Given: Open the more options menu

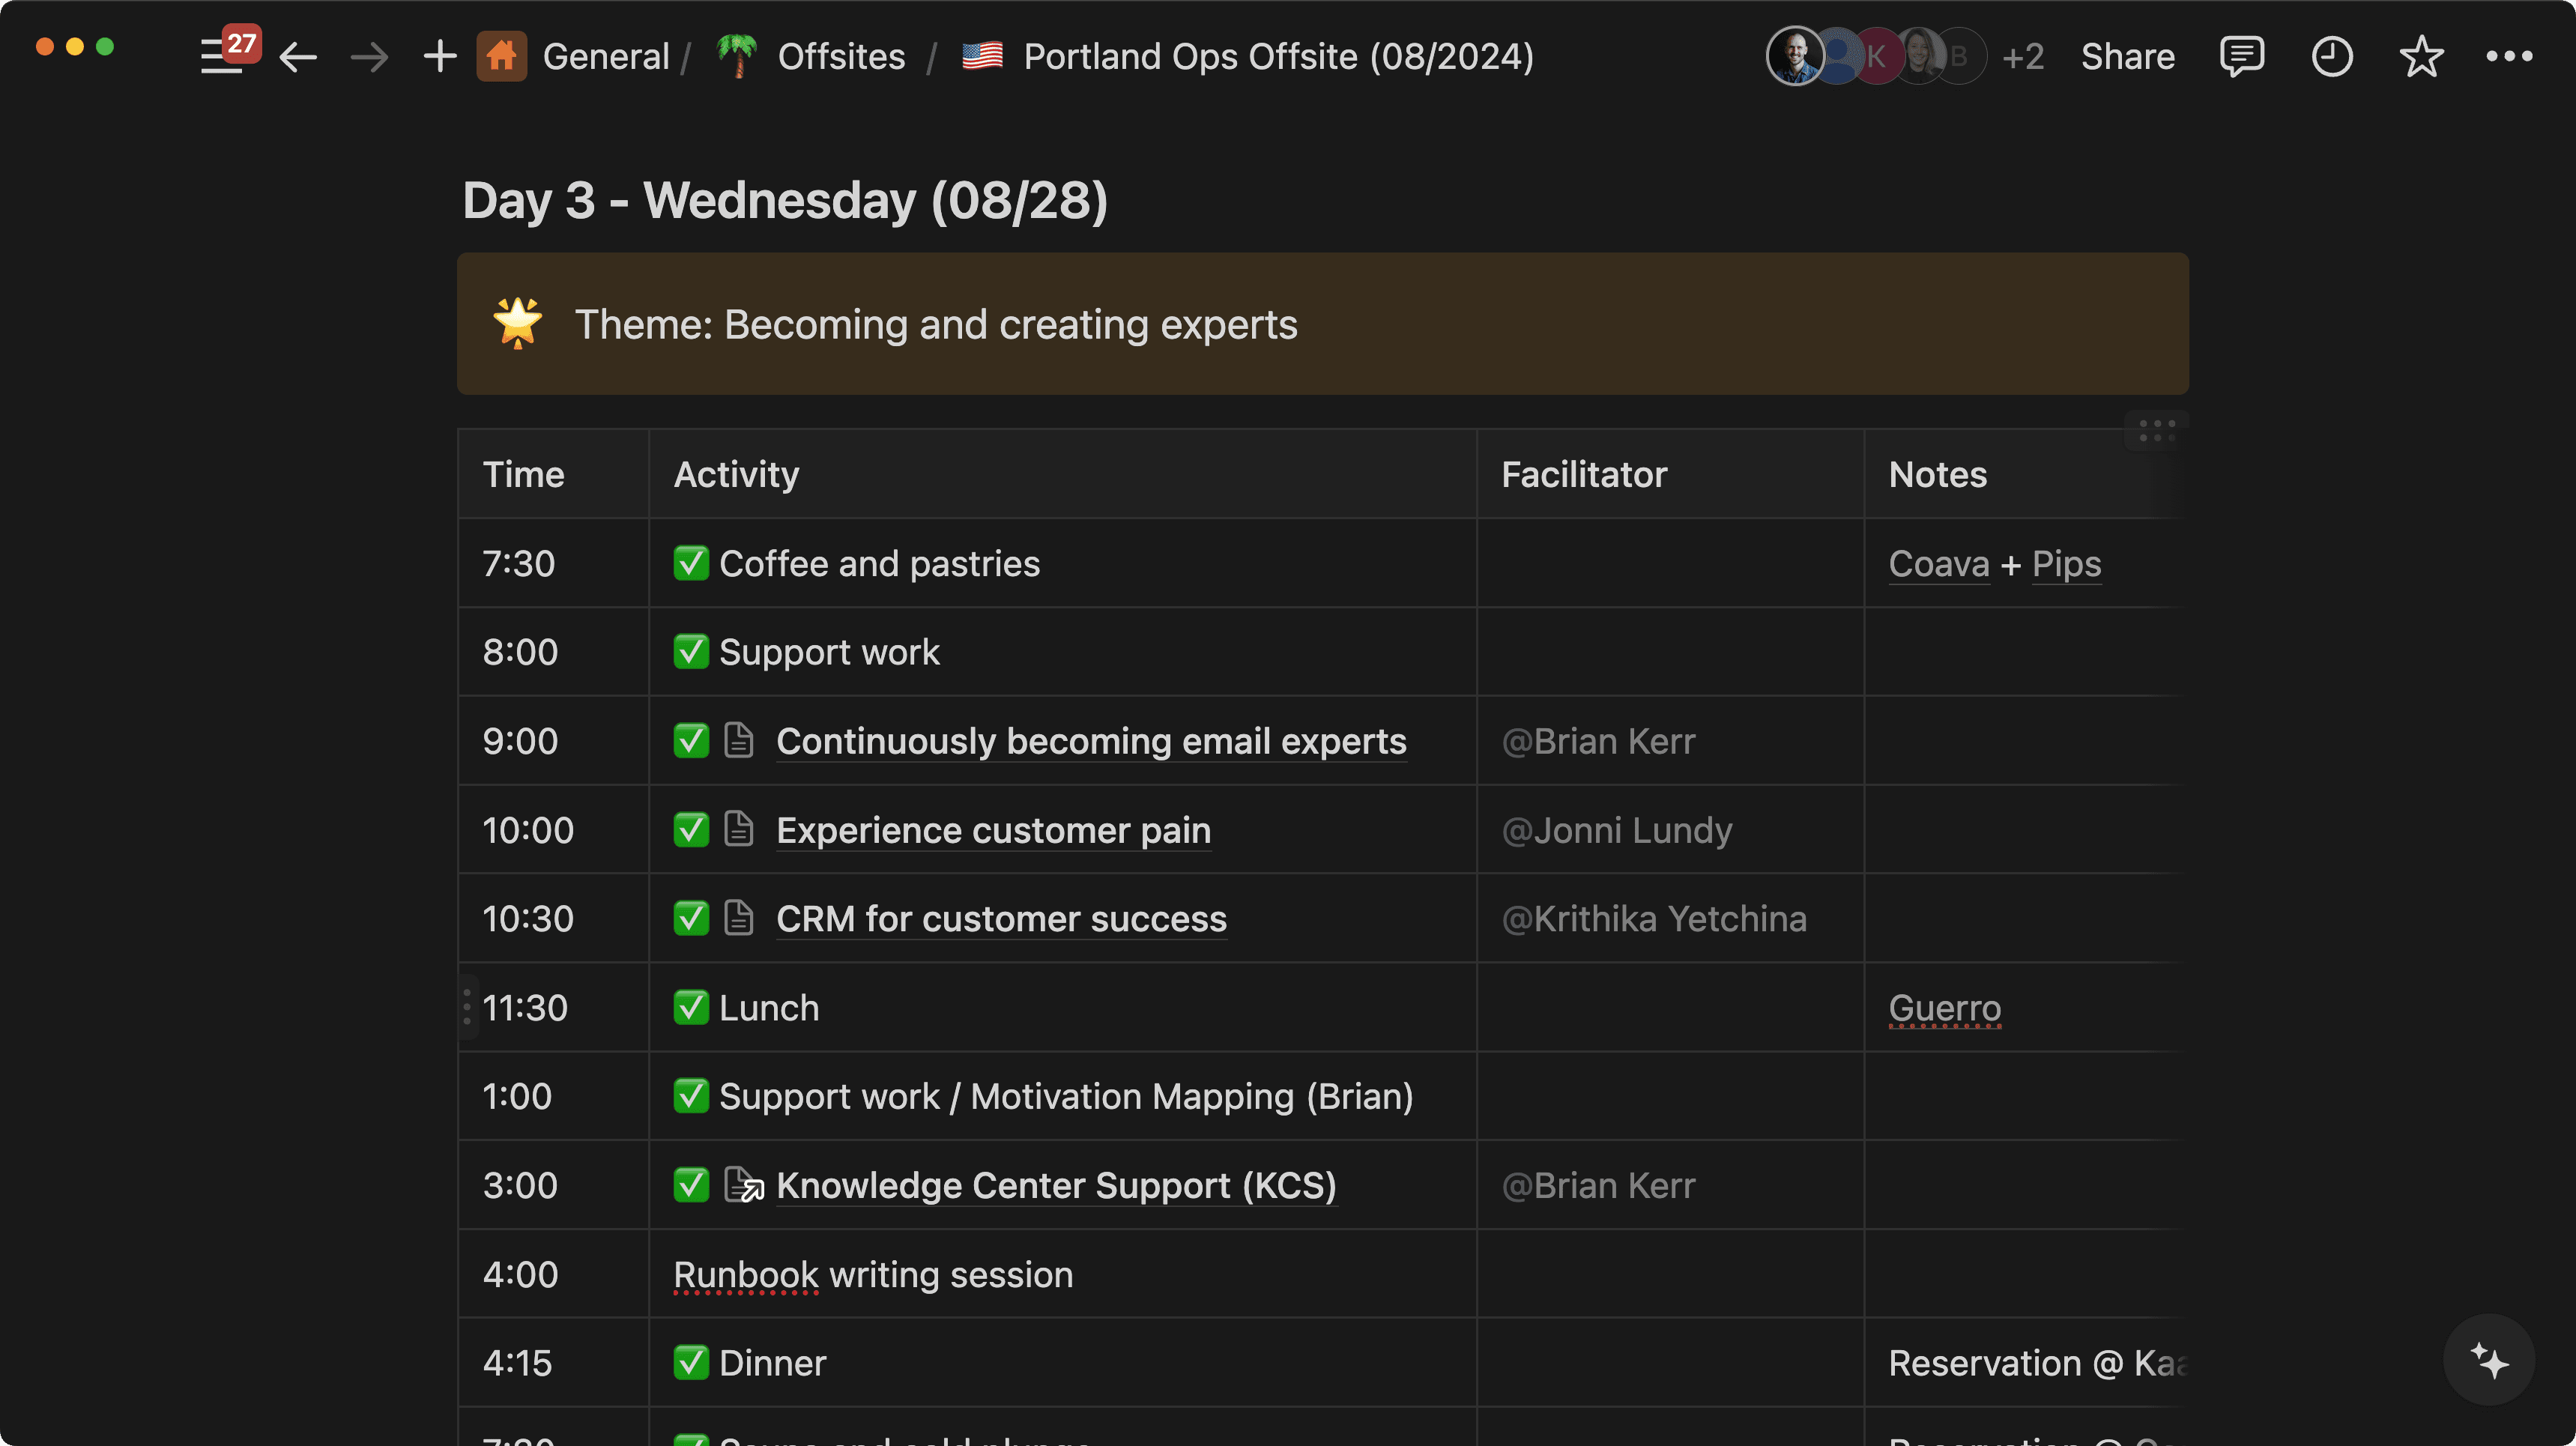Looking at the screenshot, I should (2510, 56).
